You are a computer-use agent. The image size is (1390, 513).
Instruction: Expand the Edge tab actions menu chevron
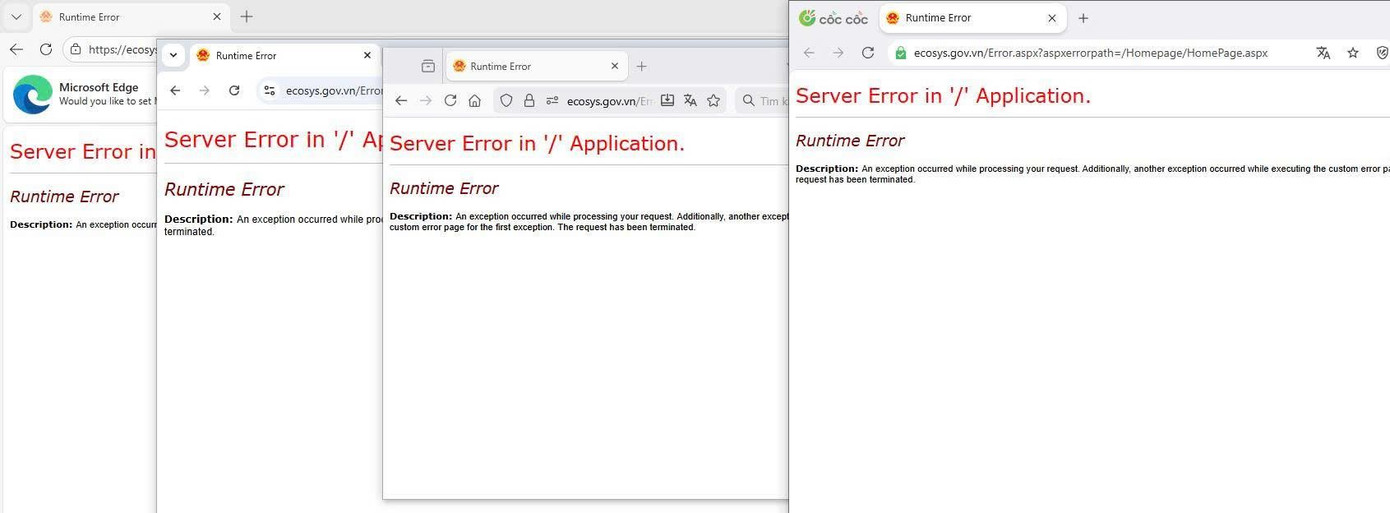[x=16, y=17]
